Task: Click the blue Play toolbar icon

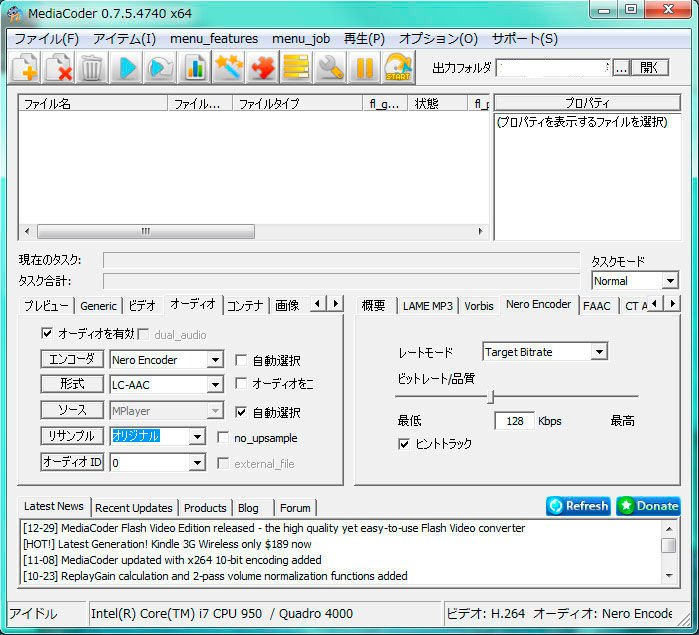Action: [127, 67]
